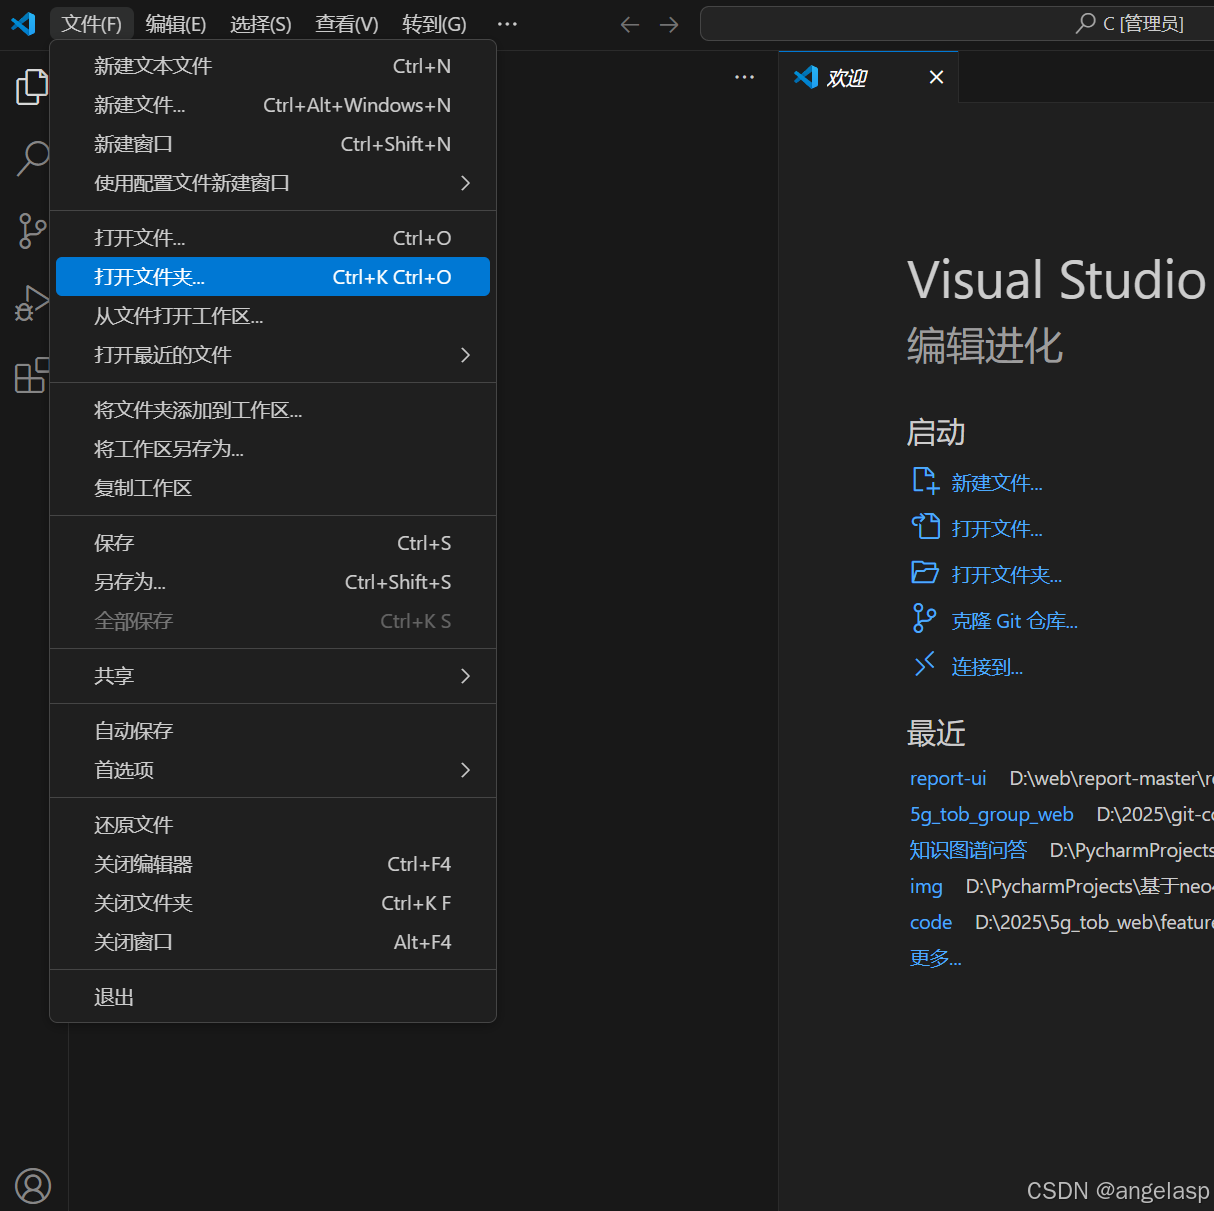Expand the 共享 submenu
This screenshot has width=1214, height=1211.
tap(273, 676)
